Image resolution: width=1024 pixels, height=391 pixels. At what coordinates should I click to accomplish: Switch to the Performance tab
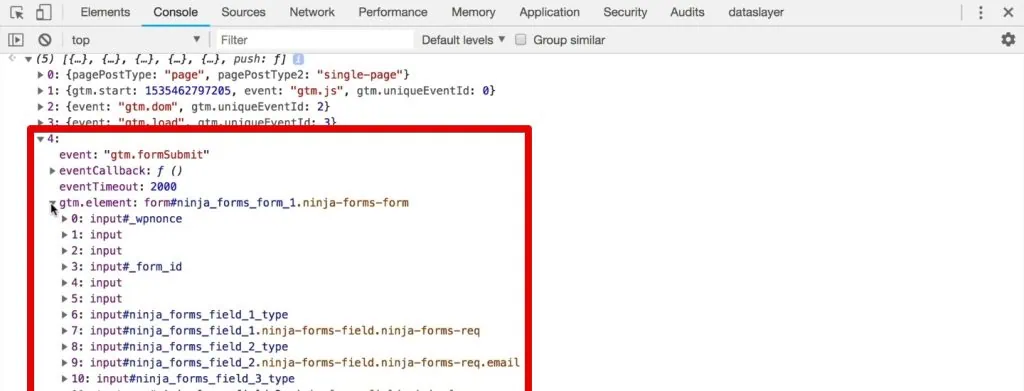393,12
